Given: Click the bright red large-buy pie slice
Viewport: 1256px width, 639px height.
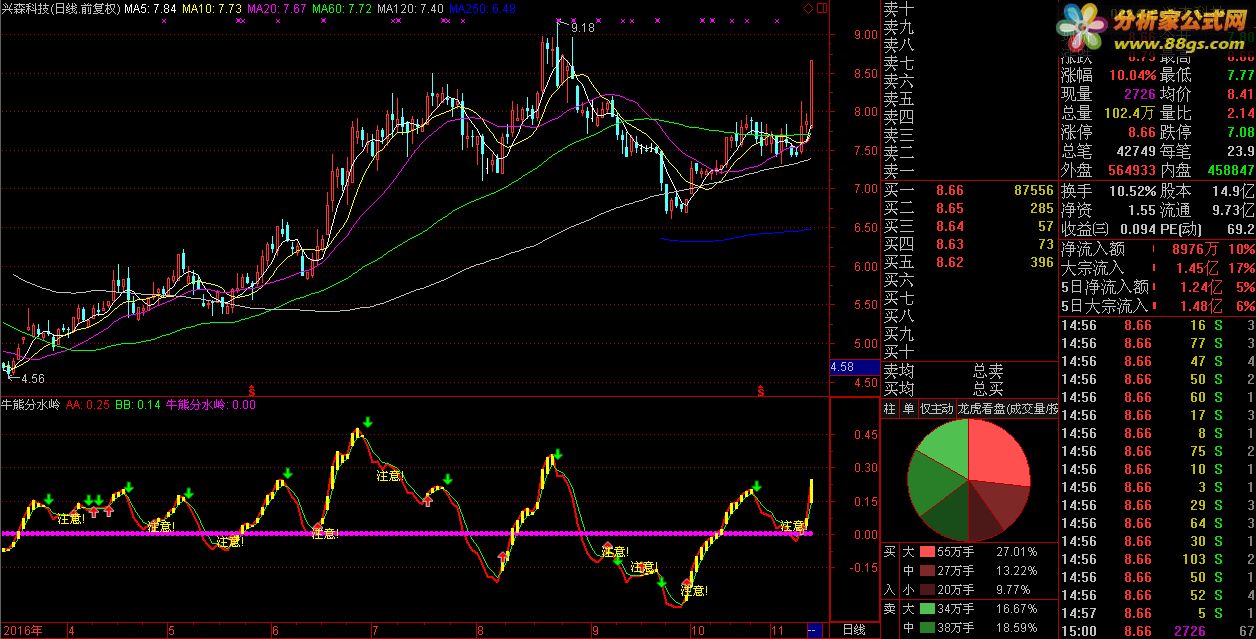Looking at the screenshot, I should tap(1000, 455).
